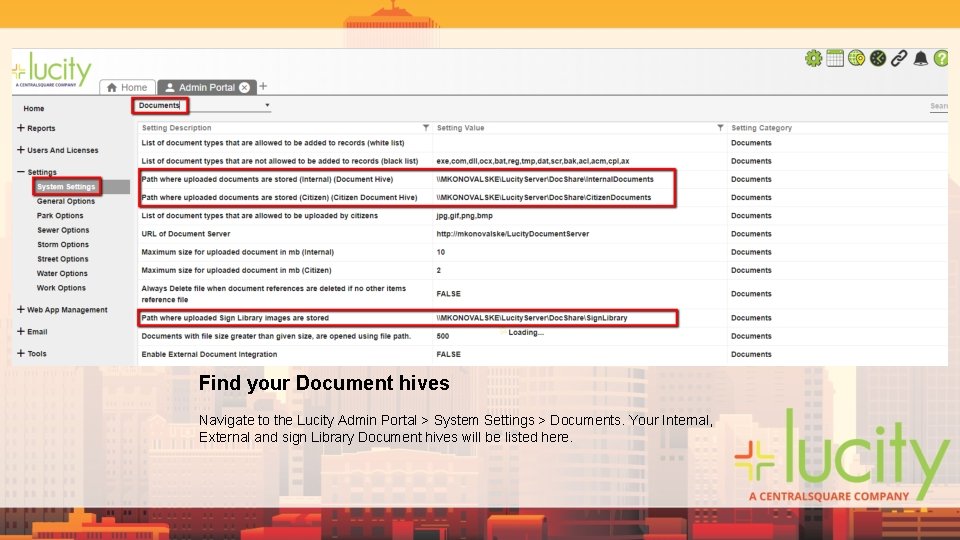
Task: Click FALSE for Always Delete file
Action: (x=448, y=294)
